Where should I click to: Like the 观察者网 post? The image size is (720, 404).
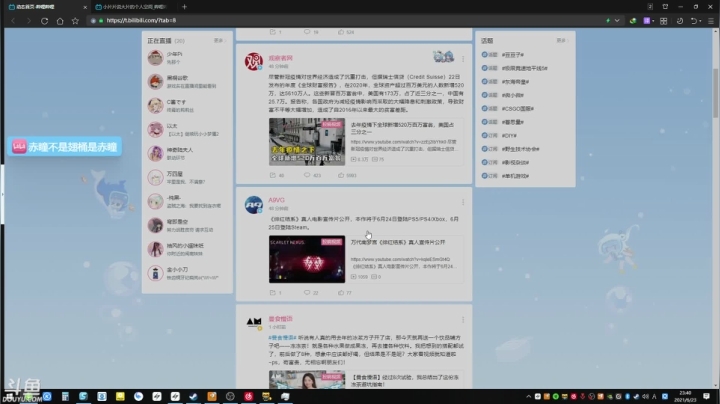pos(347,175)
